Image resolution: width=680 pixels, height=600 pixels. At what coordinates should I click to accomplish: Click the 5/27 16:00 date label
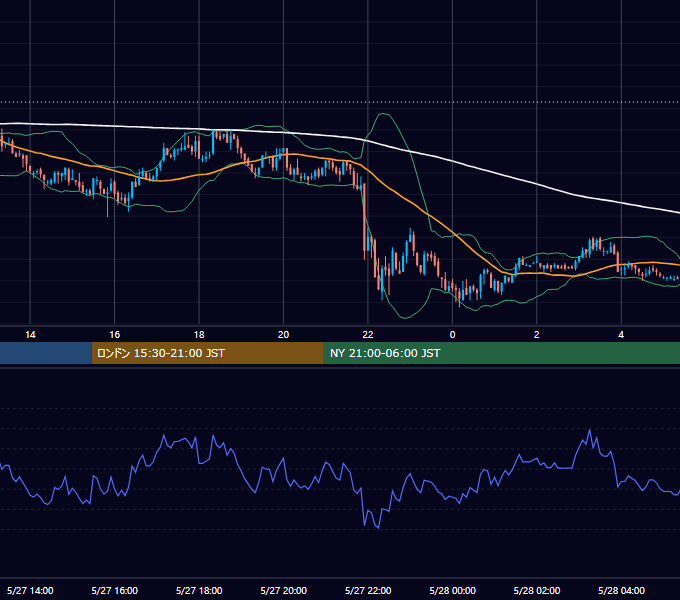114,590
